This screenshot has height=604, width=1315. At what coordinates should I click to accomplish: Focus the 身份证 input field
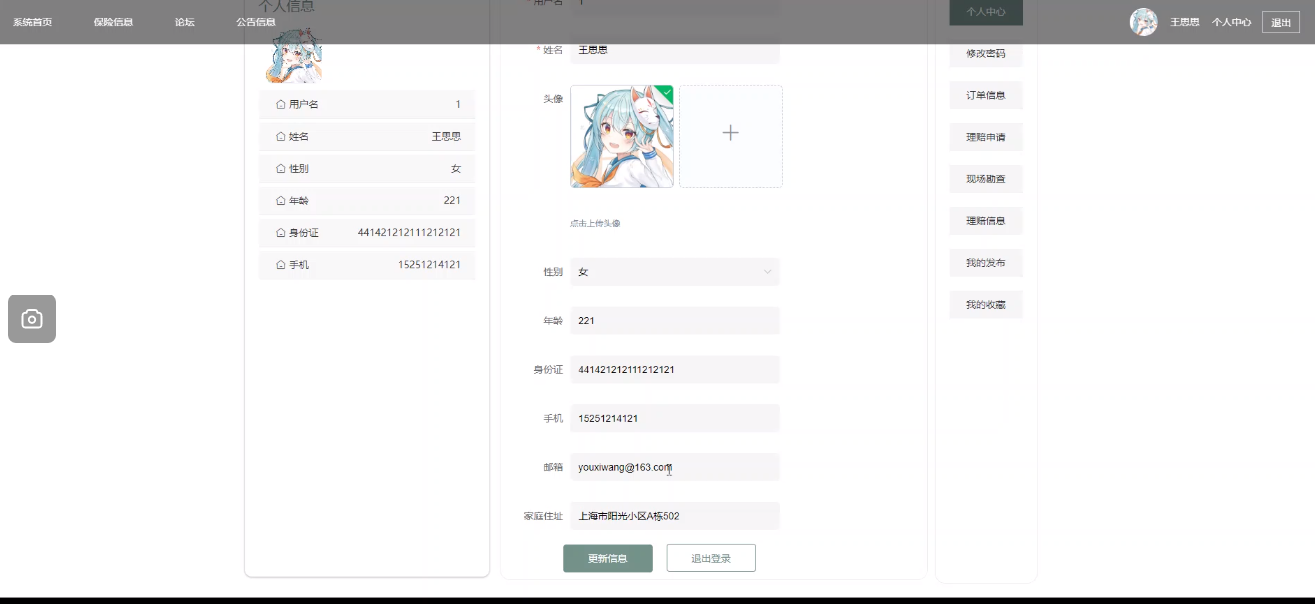[x=675, y=370]
